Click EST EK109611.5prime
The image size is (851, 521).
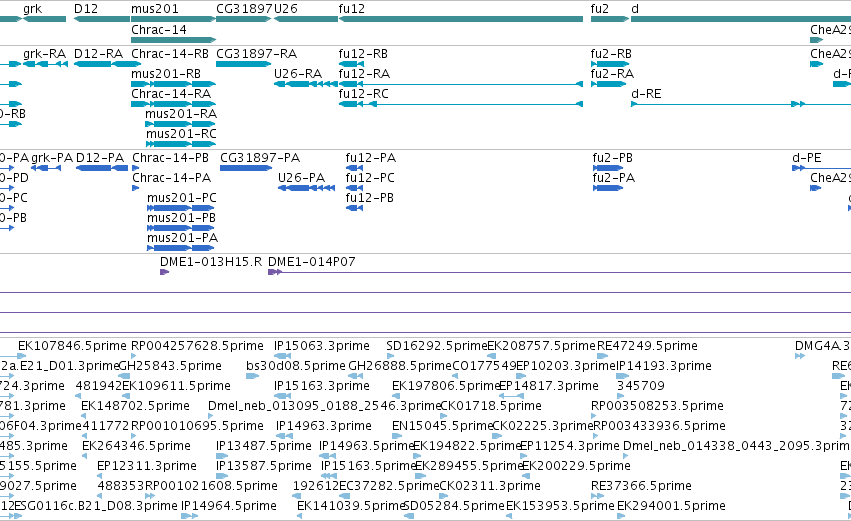(x=176, y=386)
